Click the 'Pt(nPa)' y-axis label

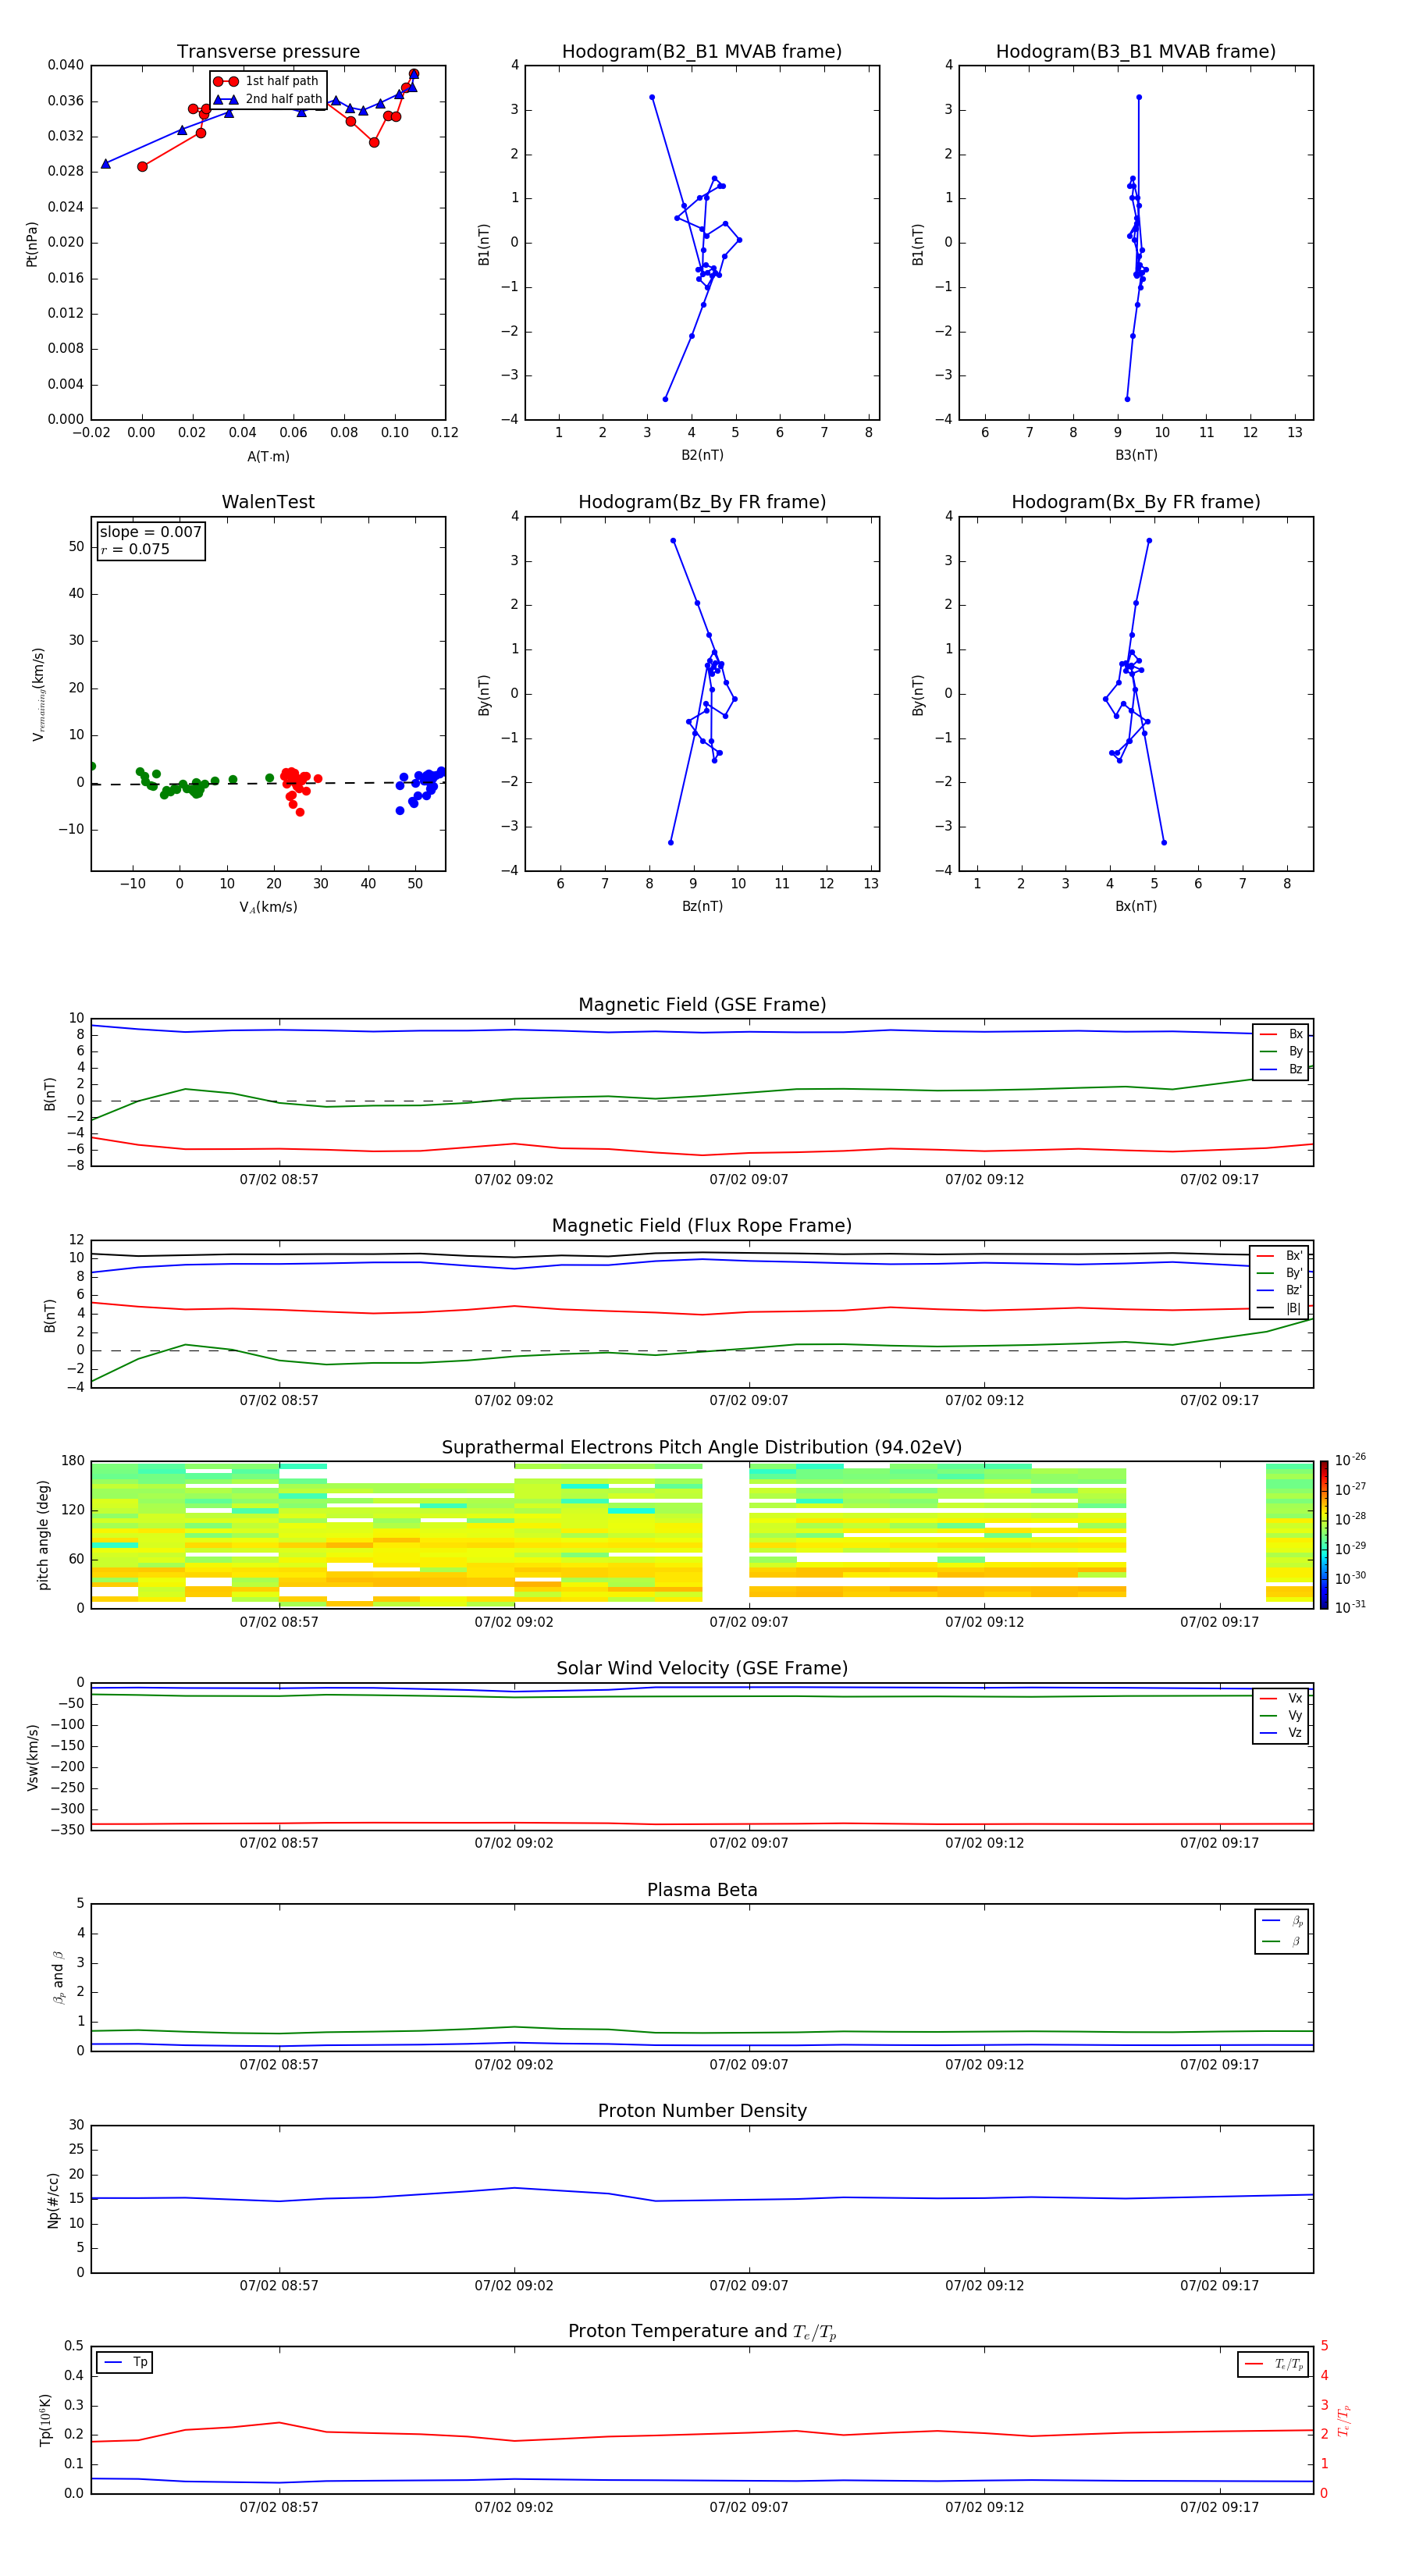(x=32, y=243)
